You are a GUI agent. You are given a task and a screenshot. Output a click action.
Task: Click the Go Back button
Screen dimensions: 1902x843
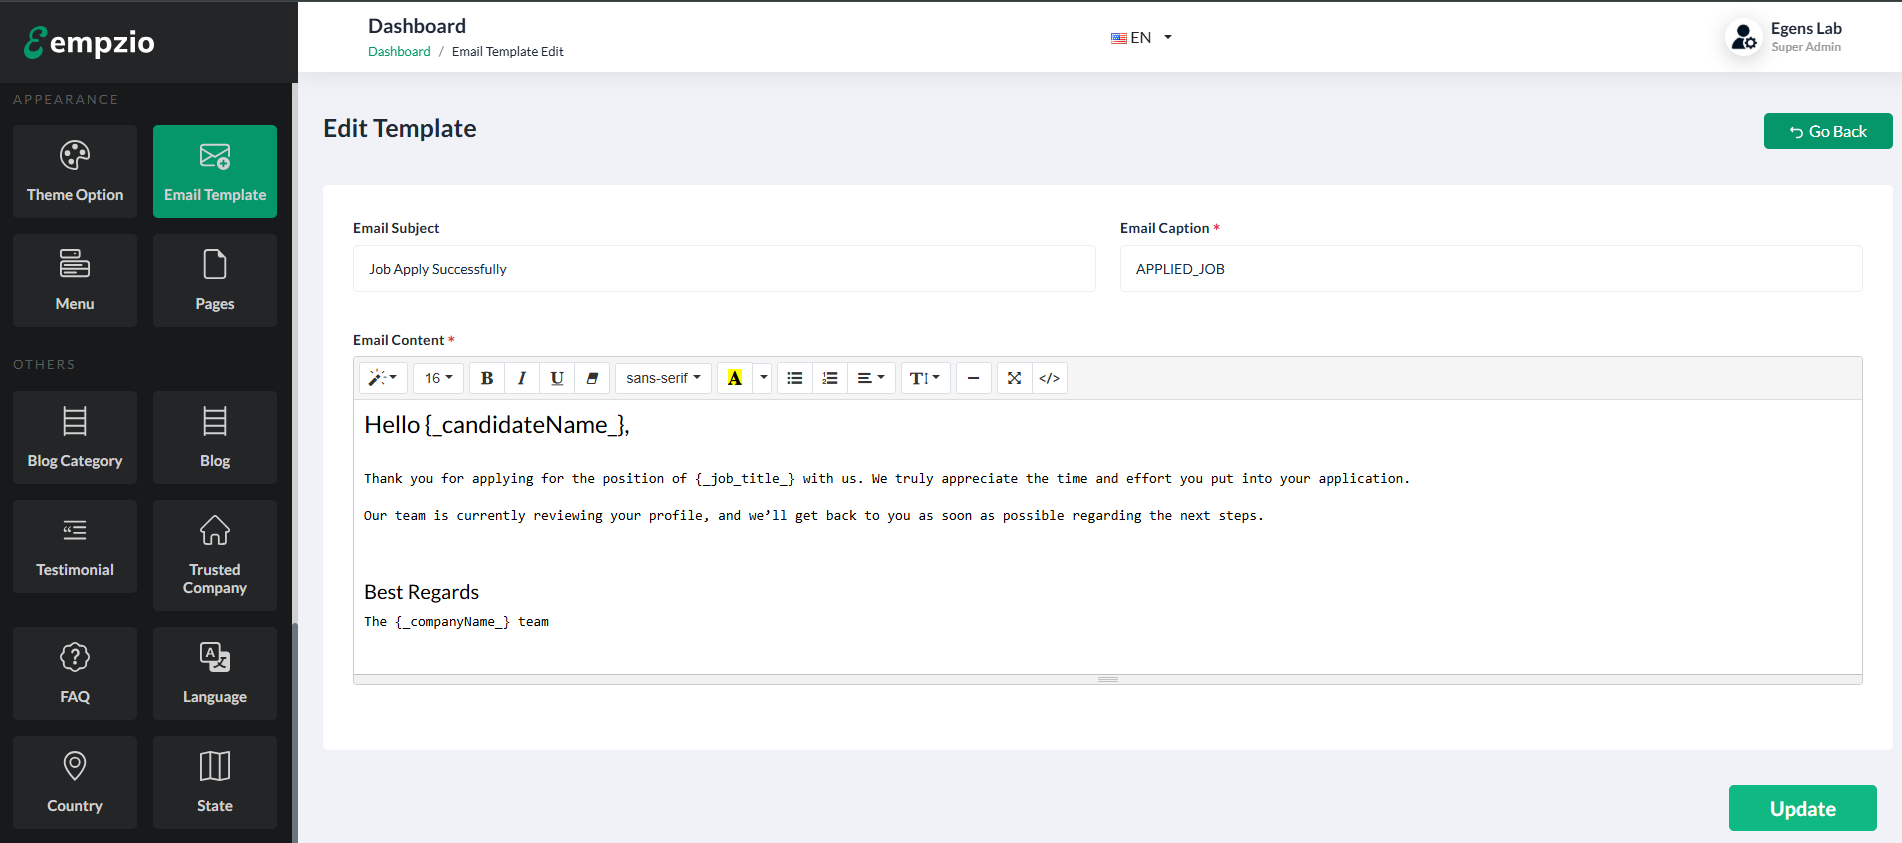point(1827,131)
